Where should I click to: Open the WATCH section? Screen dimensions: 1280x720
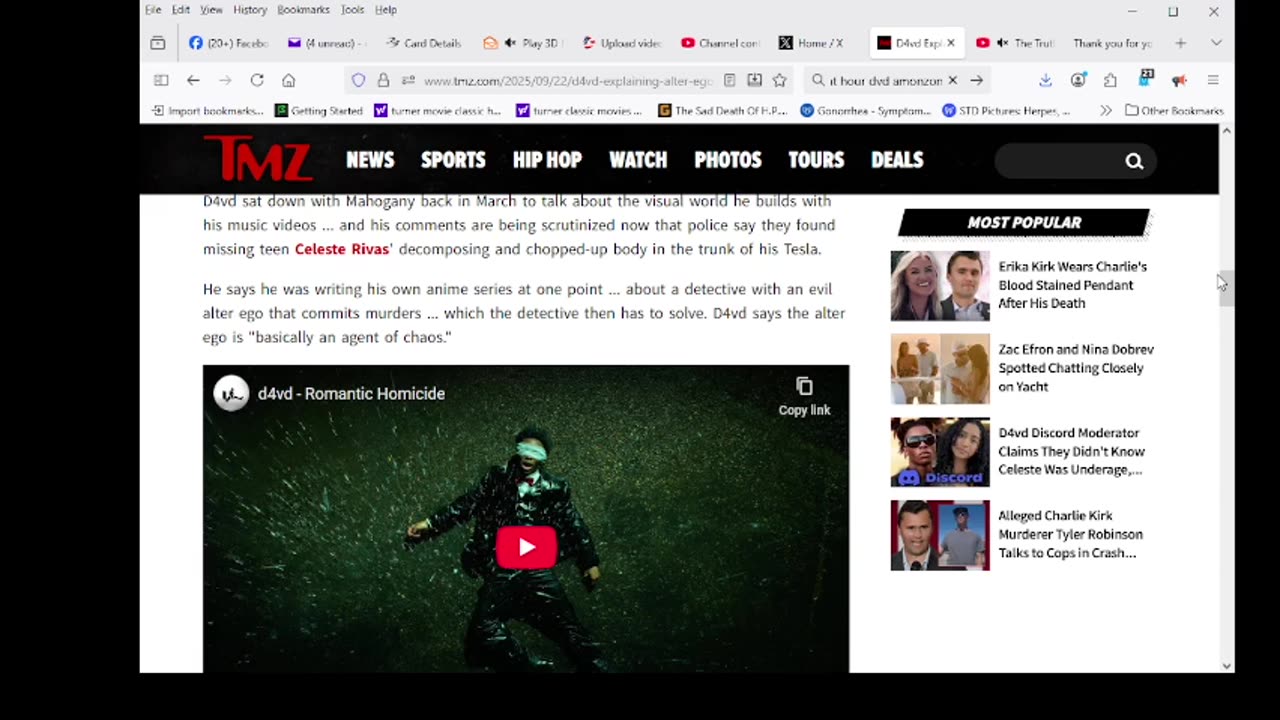click(x=638, y=160)
